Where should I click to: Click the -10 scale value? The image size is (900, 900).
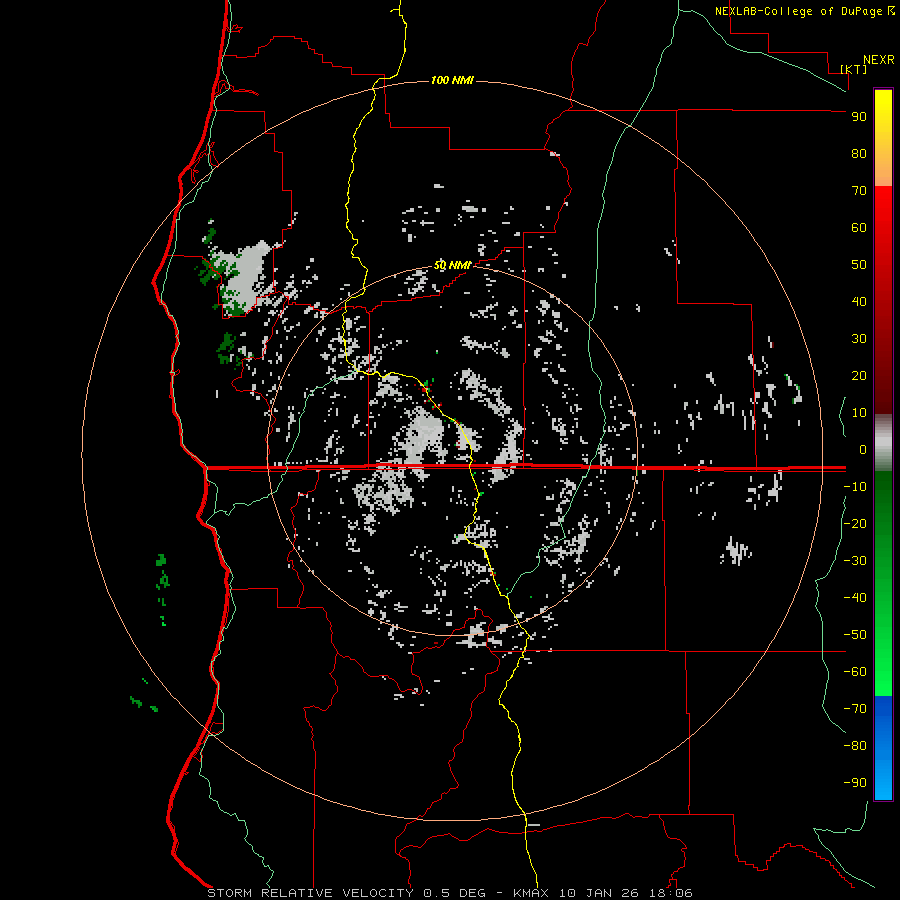855,487
